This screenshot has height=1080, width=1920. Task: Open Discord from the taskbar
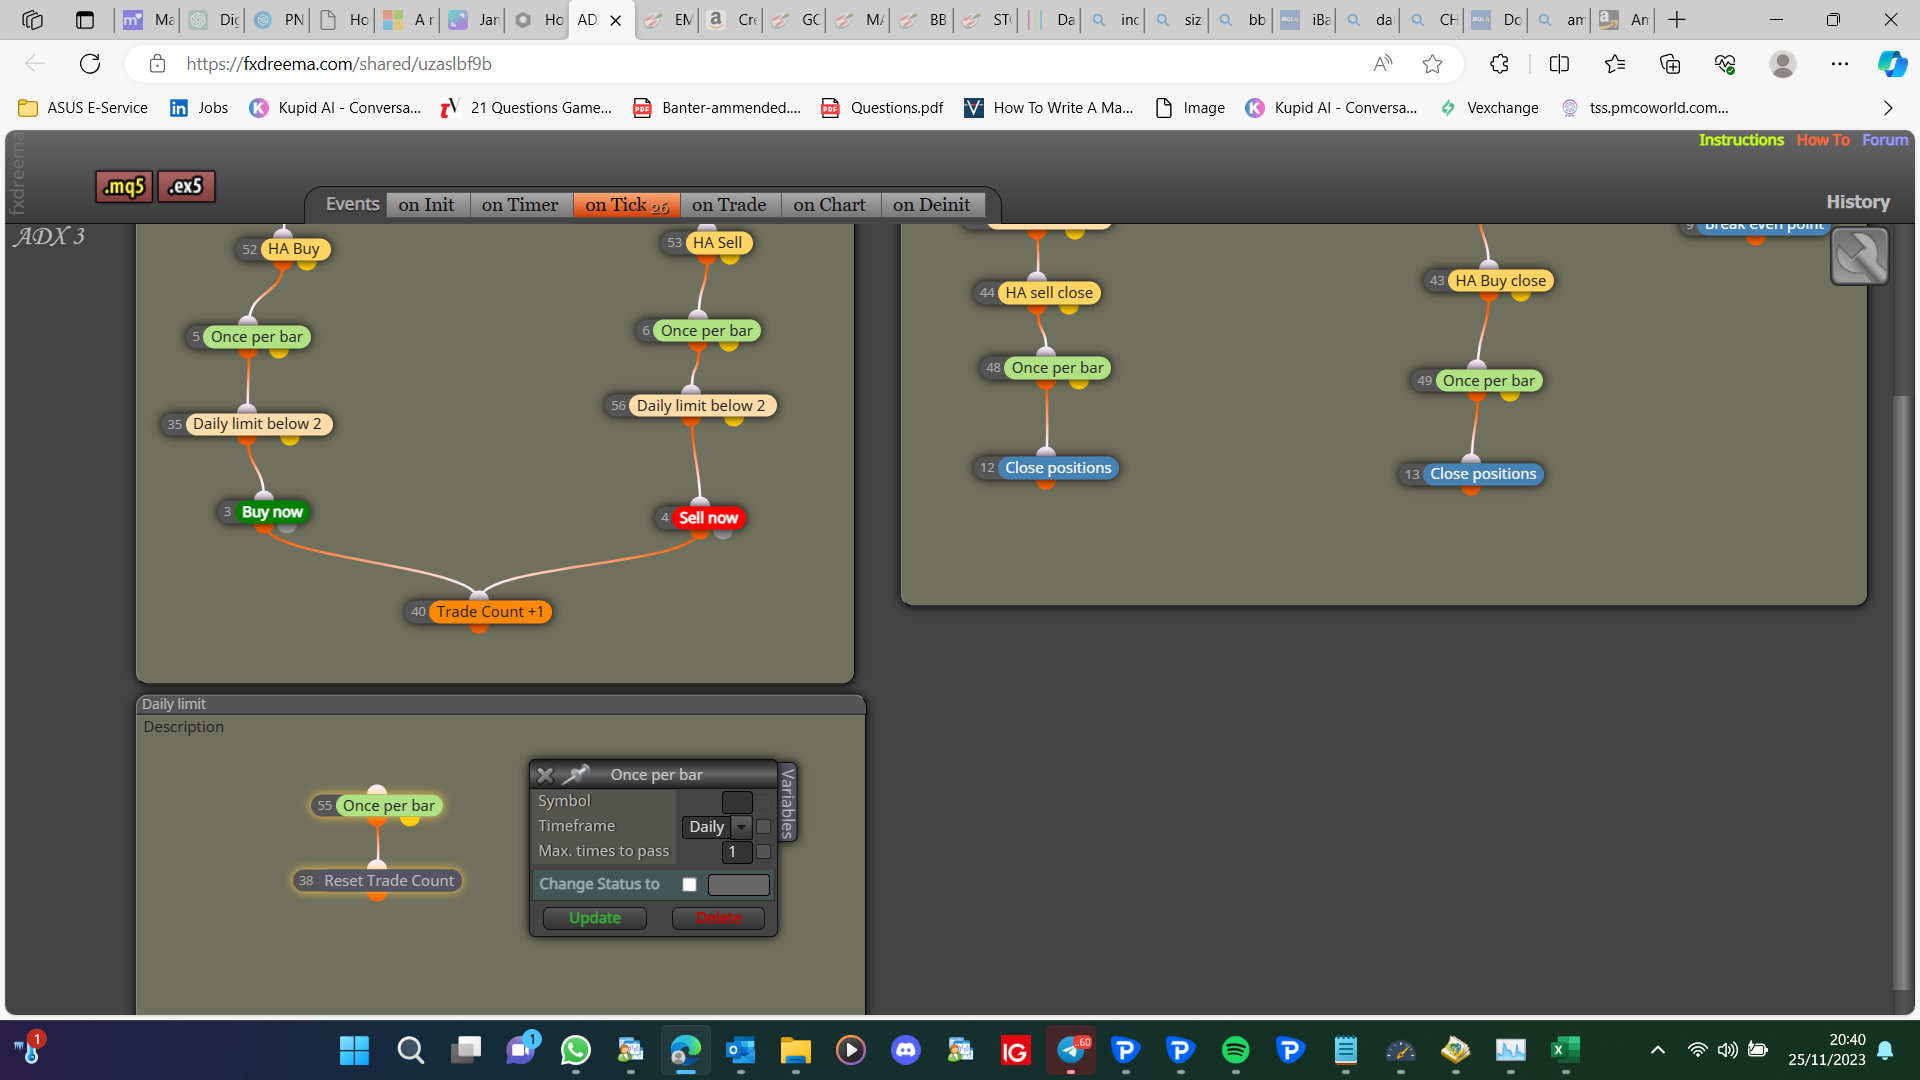point(906,1050)
